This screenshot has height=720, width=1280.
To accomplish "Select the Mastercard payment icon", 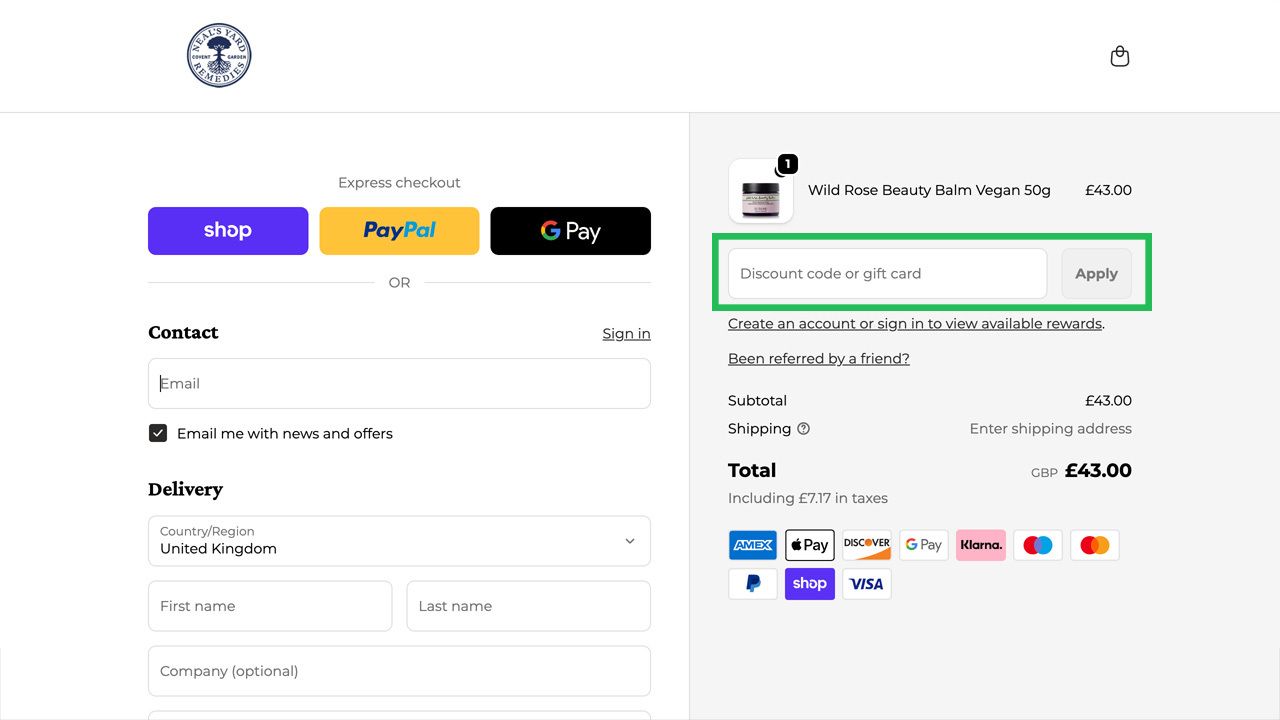I will [x=1094, y=544].
